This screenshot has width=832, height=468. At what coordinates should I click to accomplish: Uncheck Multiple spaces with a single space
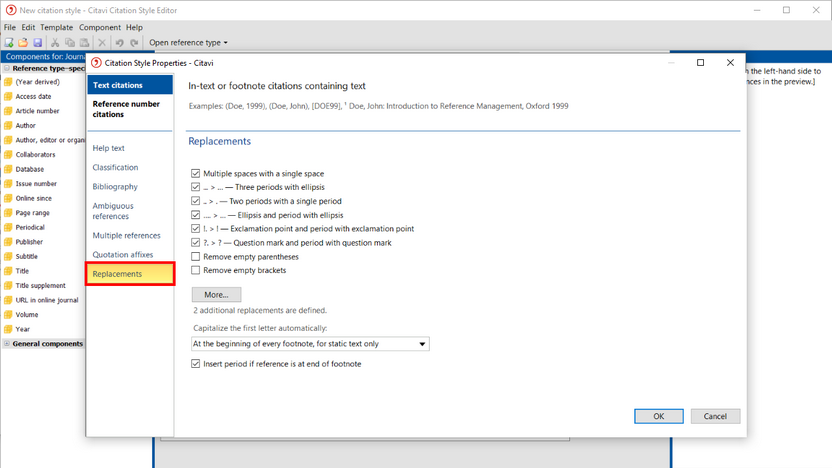tap(195, 174)
